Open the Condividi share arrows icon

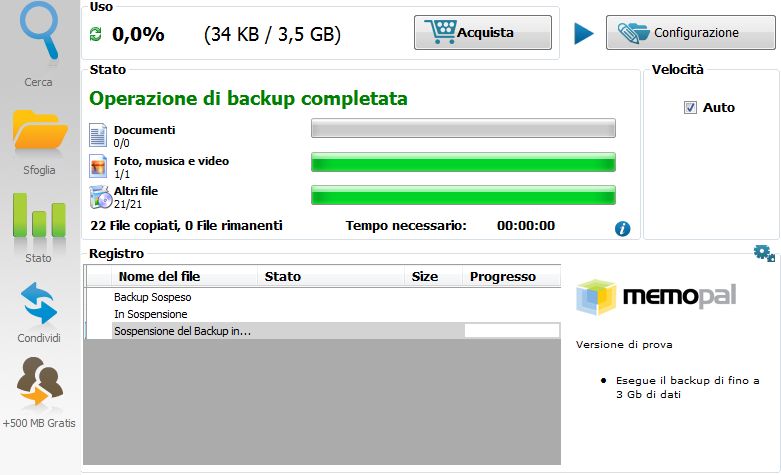tap(39, 304)
